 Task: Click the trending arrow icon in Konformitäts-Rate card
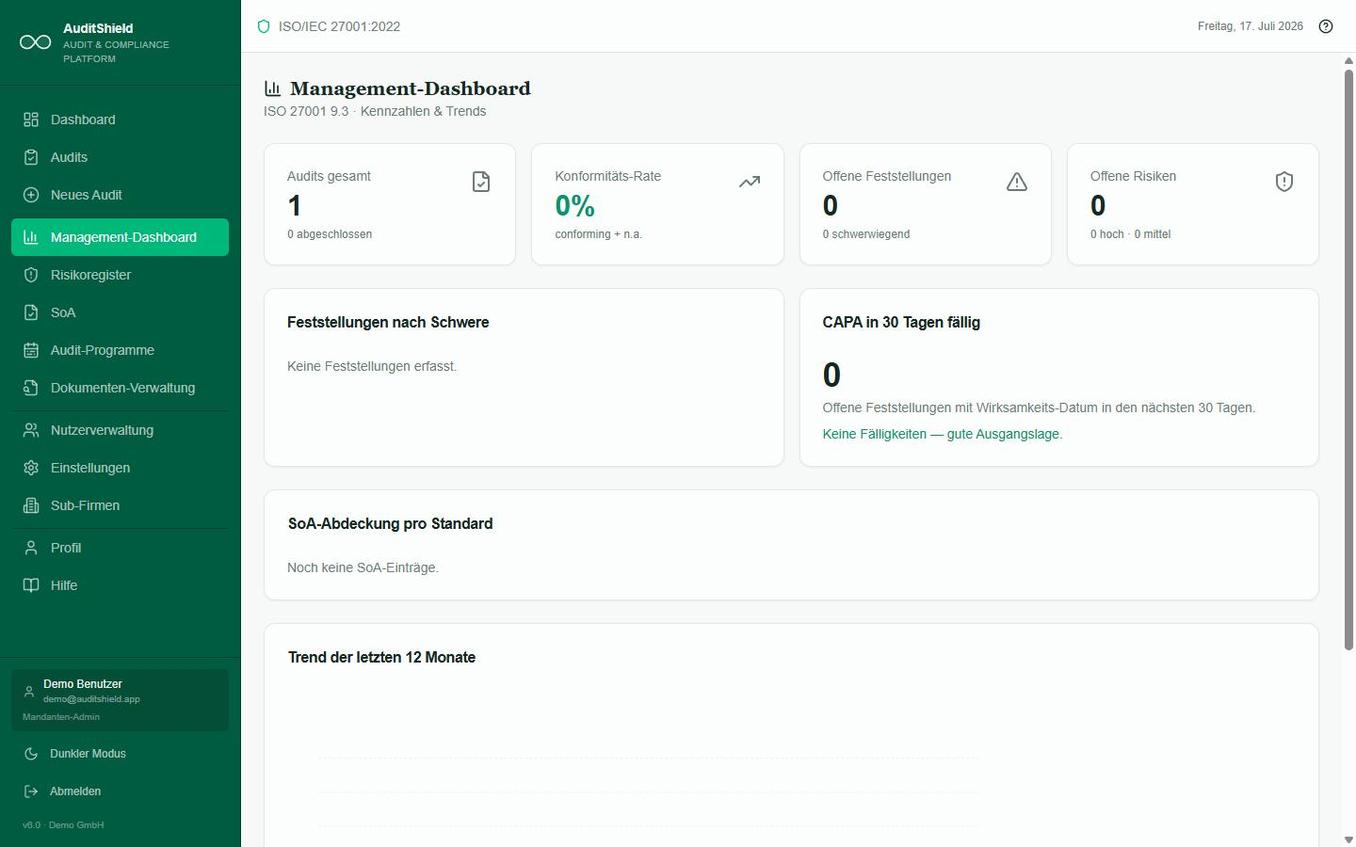(x=749, y=181)
